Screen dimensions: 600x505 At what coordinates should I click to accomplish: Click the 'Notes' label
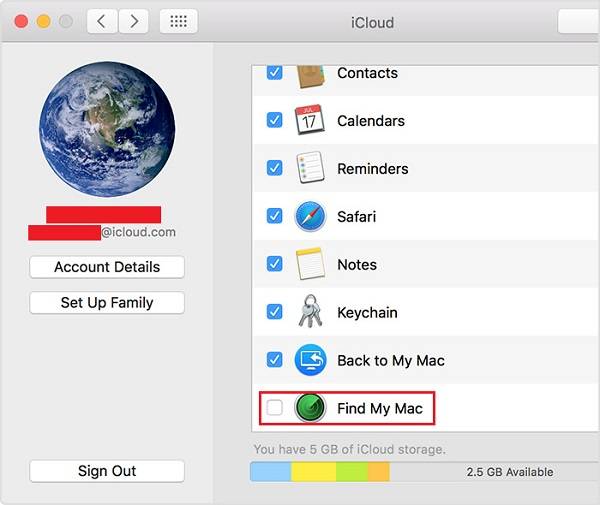pos(357,265)
